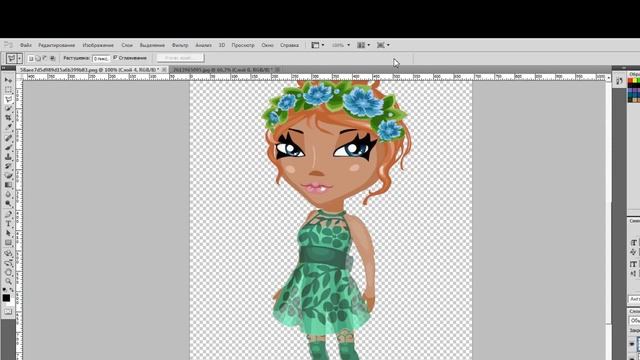Select the Gradient tool

click(8, 185)
